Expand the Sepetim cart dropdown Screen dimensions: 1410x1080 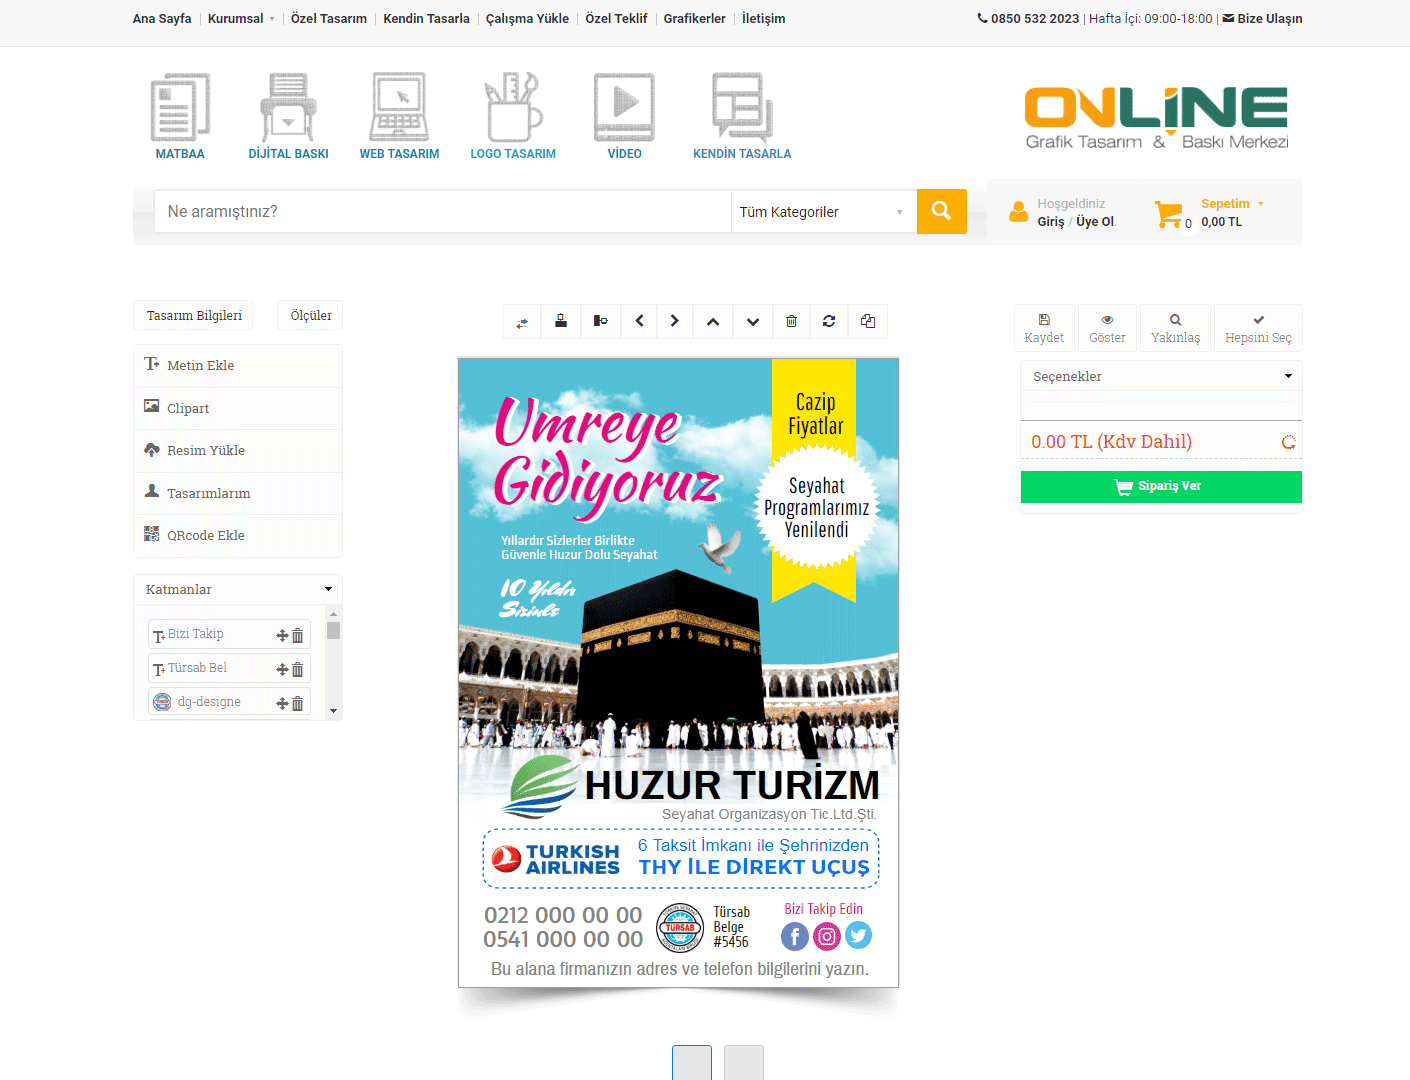[x=1232, y=203]
